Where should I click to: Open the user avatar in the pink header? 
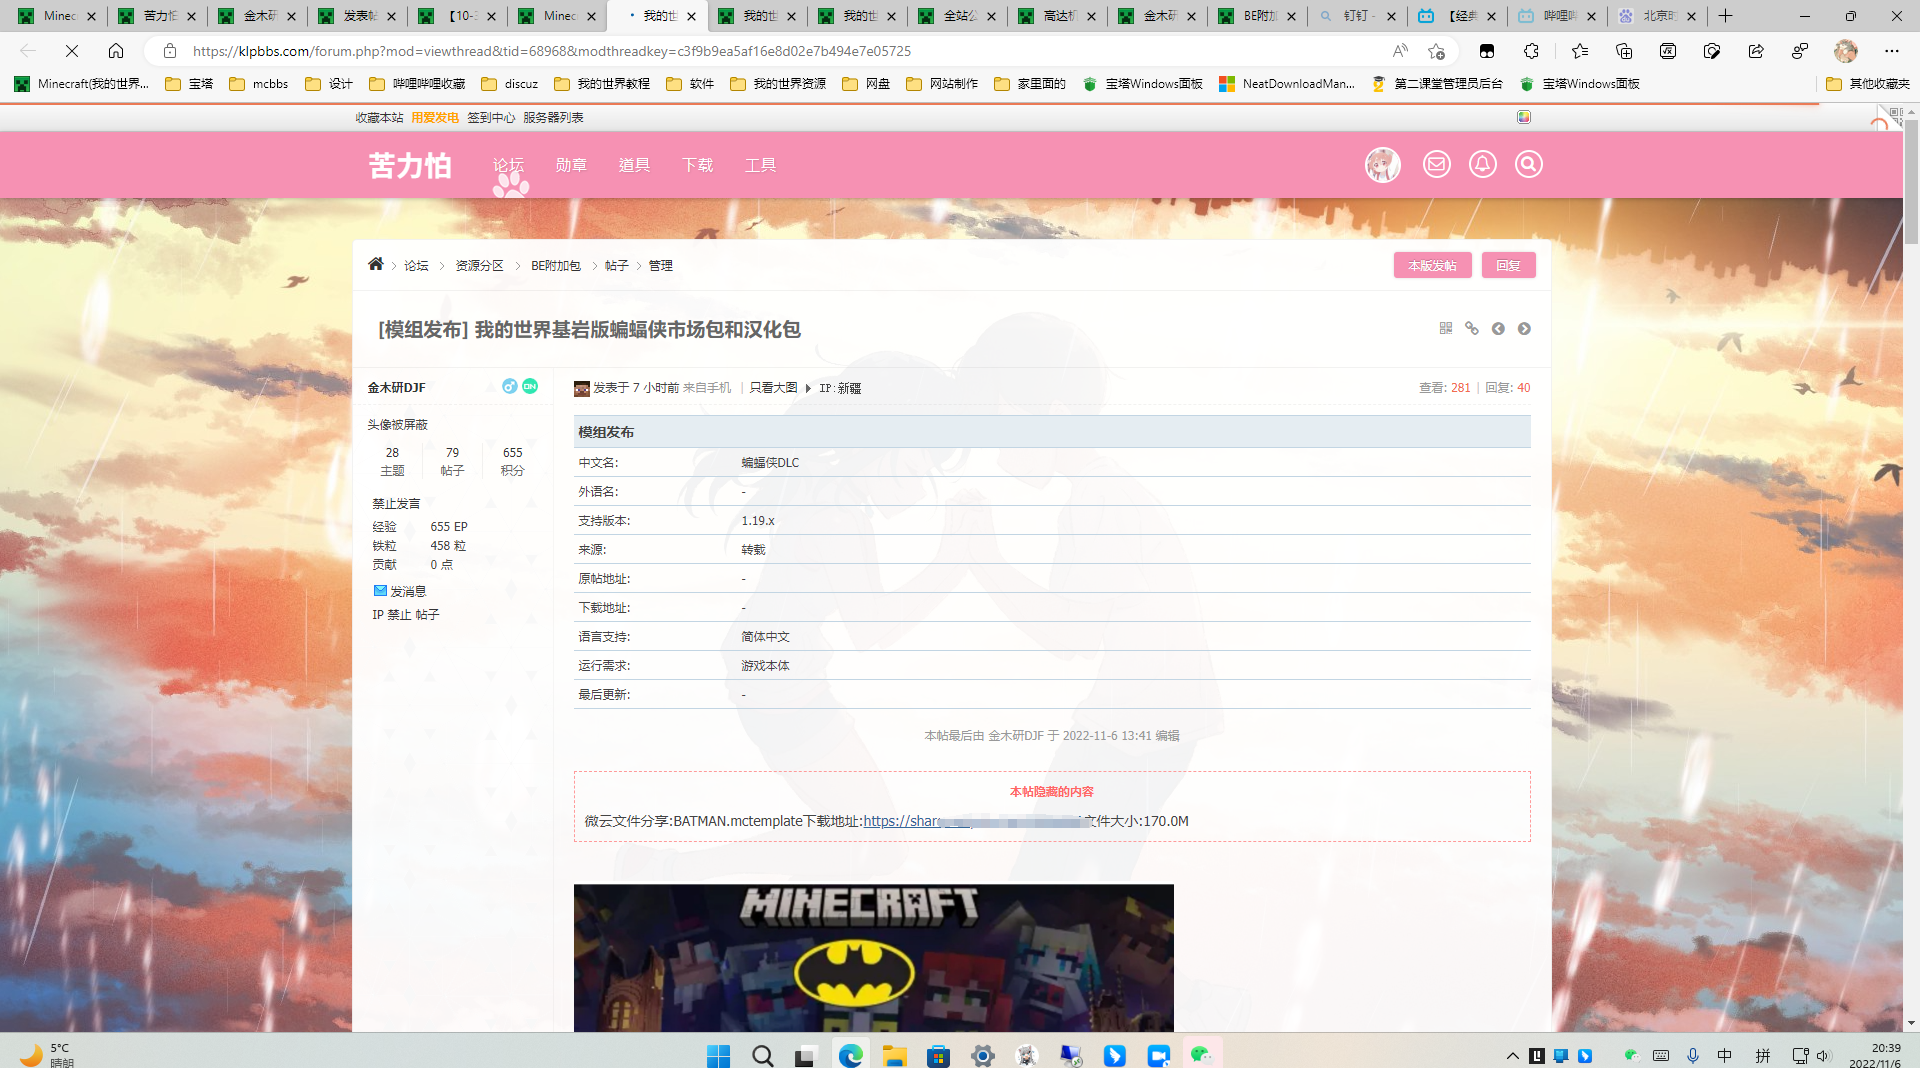click(x=1383, y=164)
